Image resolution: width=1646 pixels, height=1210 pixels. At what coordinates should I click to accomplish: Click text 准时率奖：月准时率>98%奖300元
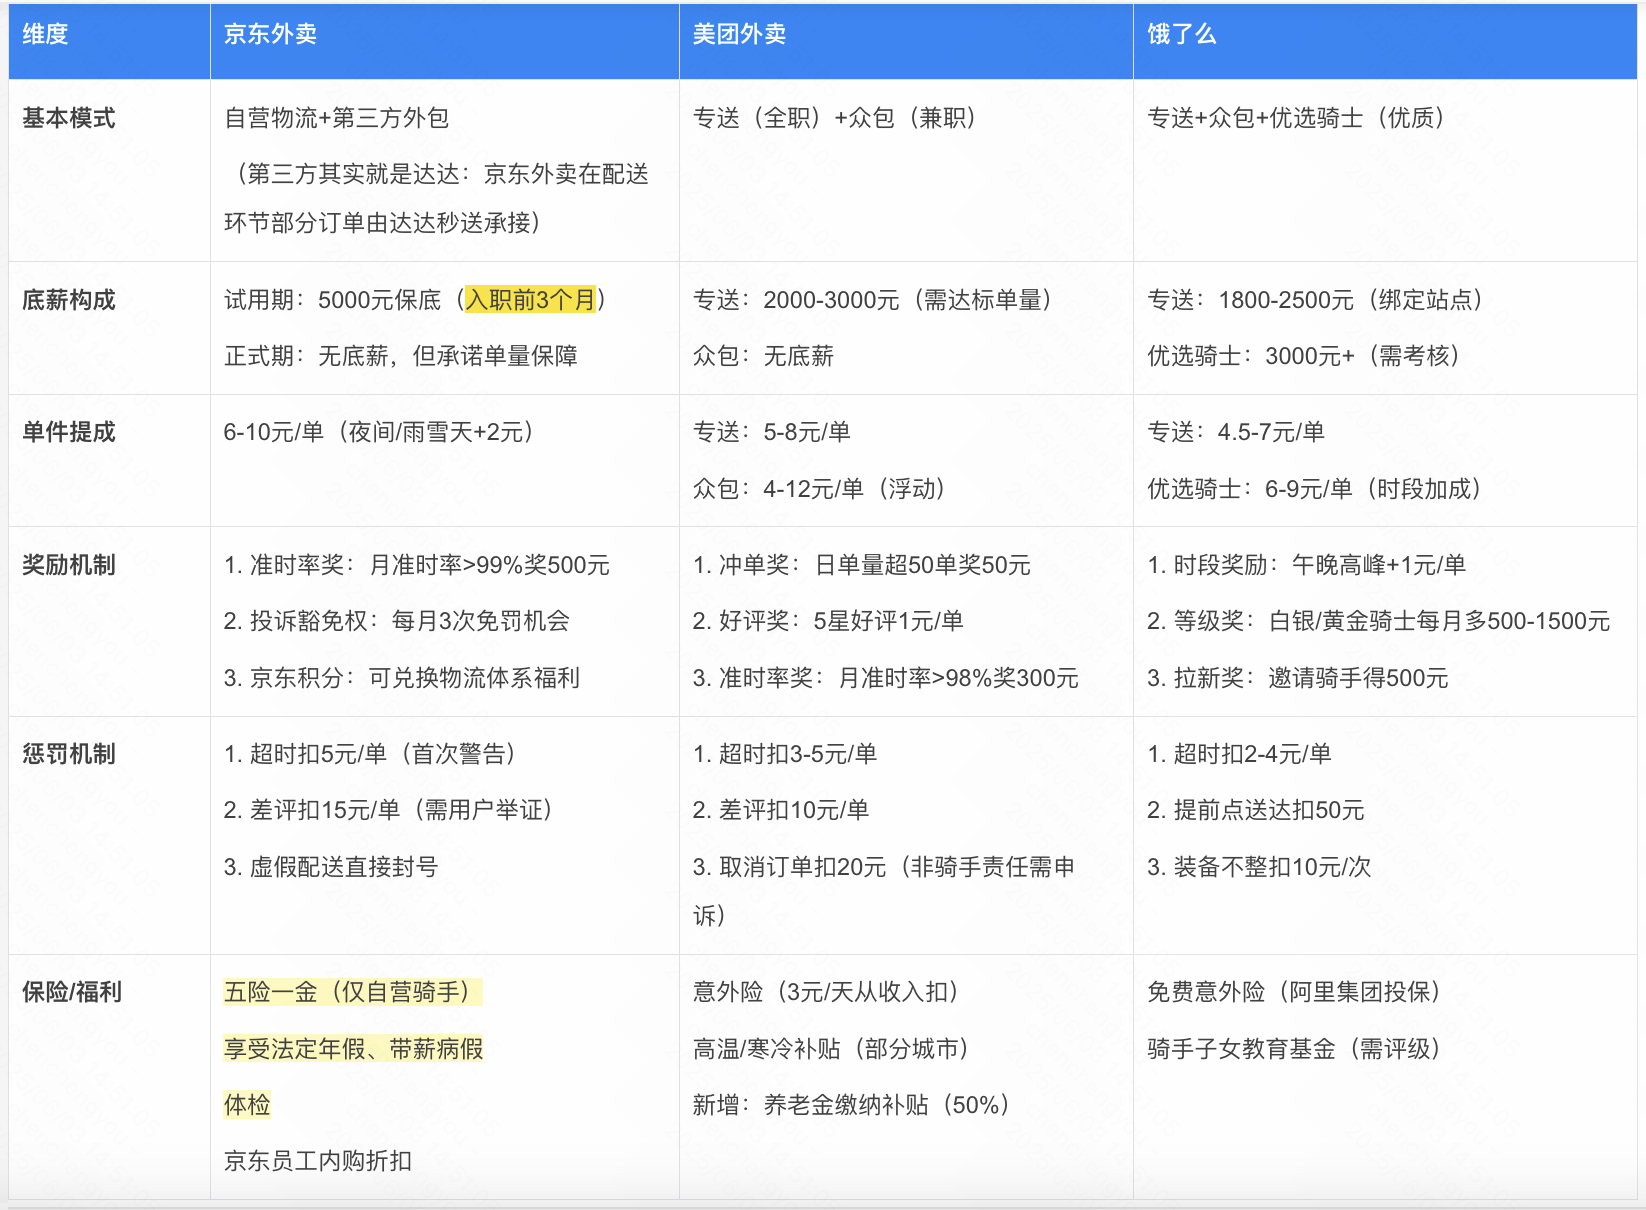pos(898,678)
